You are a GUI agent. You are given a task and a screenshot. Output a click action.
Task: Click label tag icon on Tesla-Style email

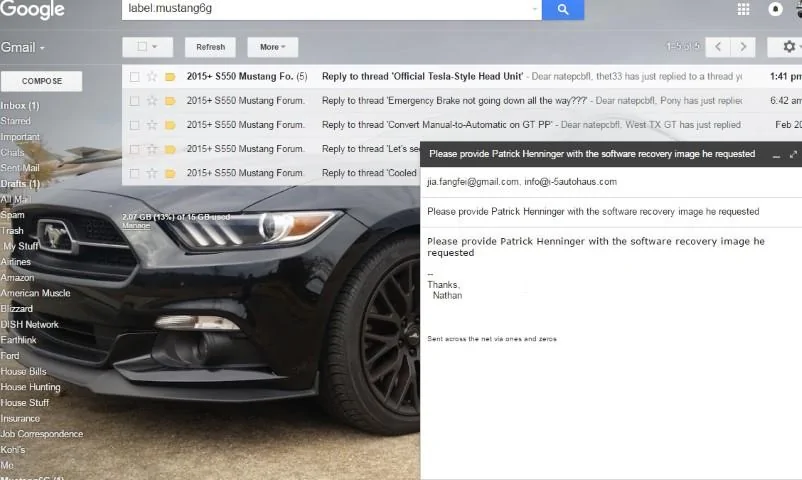point(170,77)
